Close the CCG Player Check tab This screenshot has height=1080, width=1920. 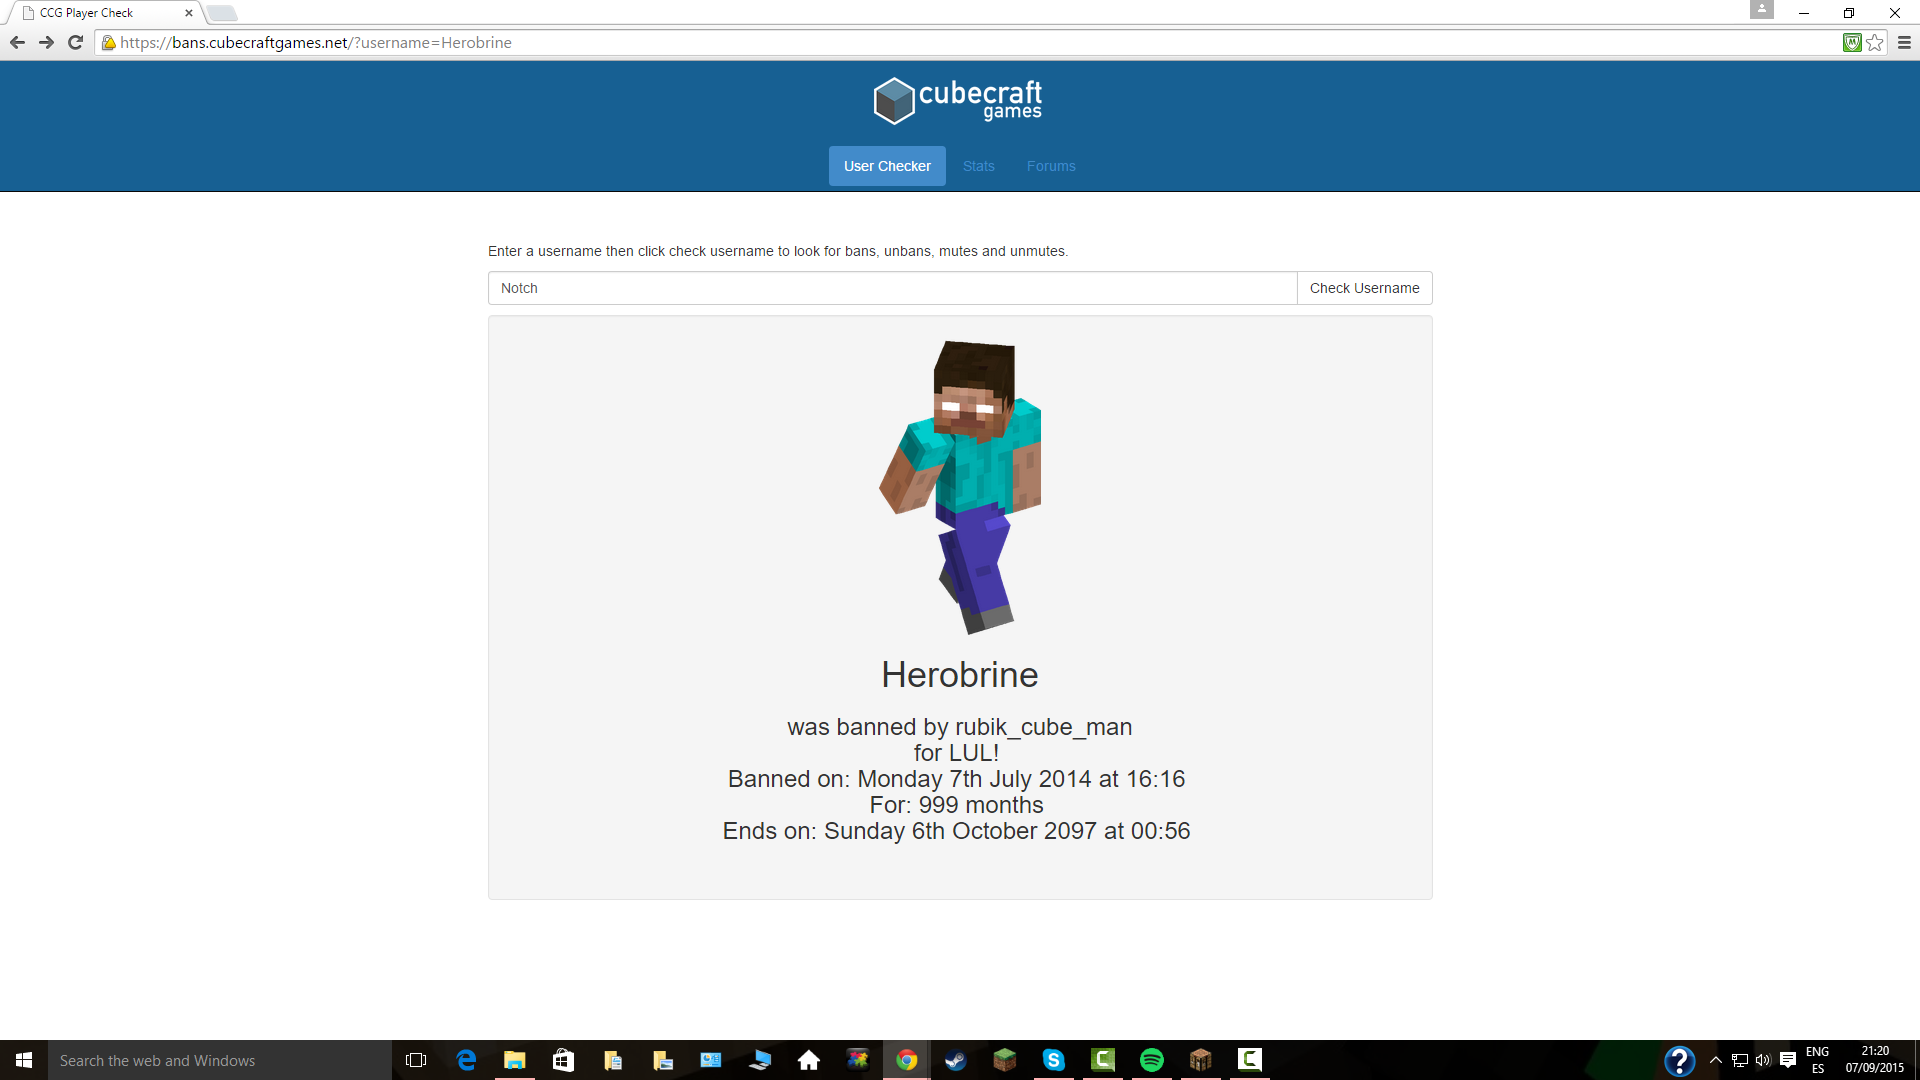[x=189, y=13]
